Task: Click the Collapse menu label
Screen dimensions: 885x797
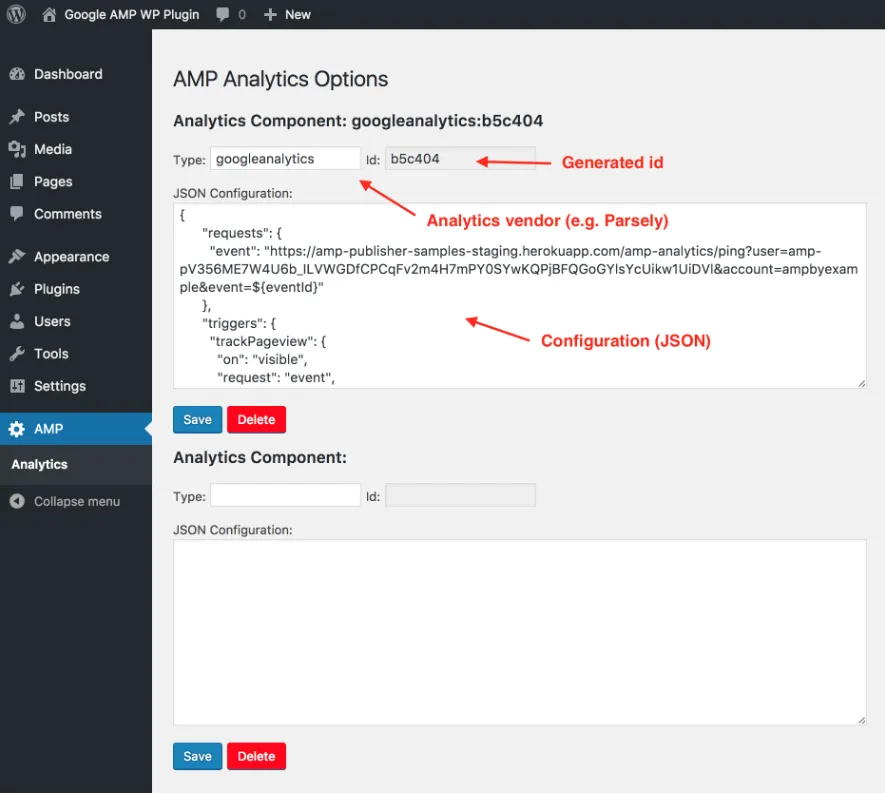Action: 77,501
